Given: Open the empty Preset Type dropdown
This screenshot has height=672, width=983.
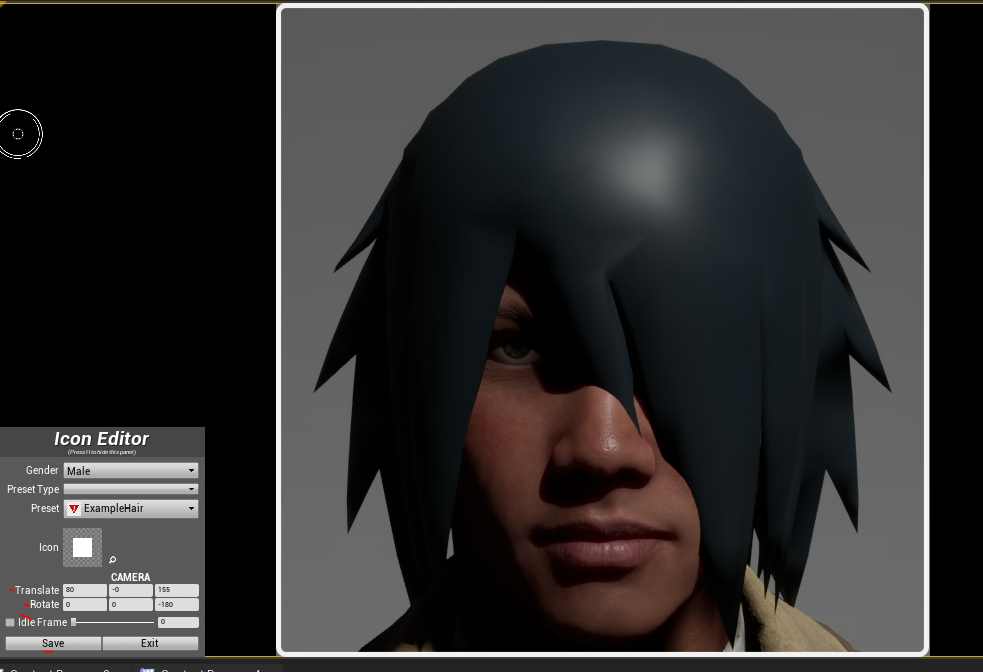Looking at the screenshot, I should click(x=130, y=489).
